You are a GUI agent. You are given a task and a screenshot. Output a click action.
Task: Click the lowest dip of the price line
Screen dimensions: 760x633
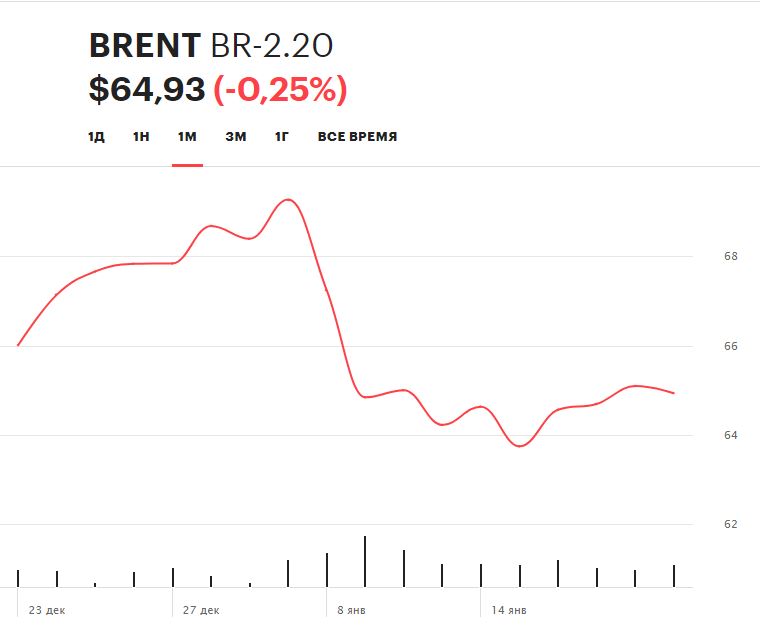point(520,445)
